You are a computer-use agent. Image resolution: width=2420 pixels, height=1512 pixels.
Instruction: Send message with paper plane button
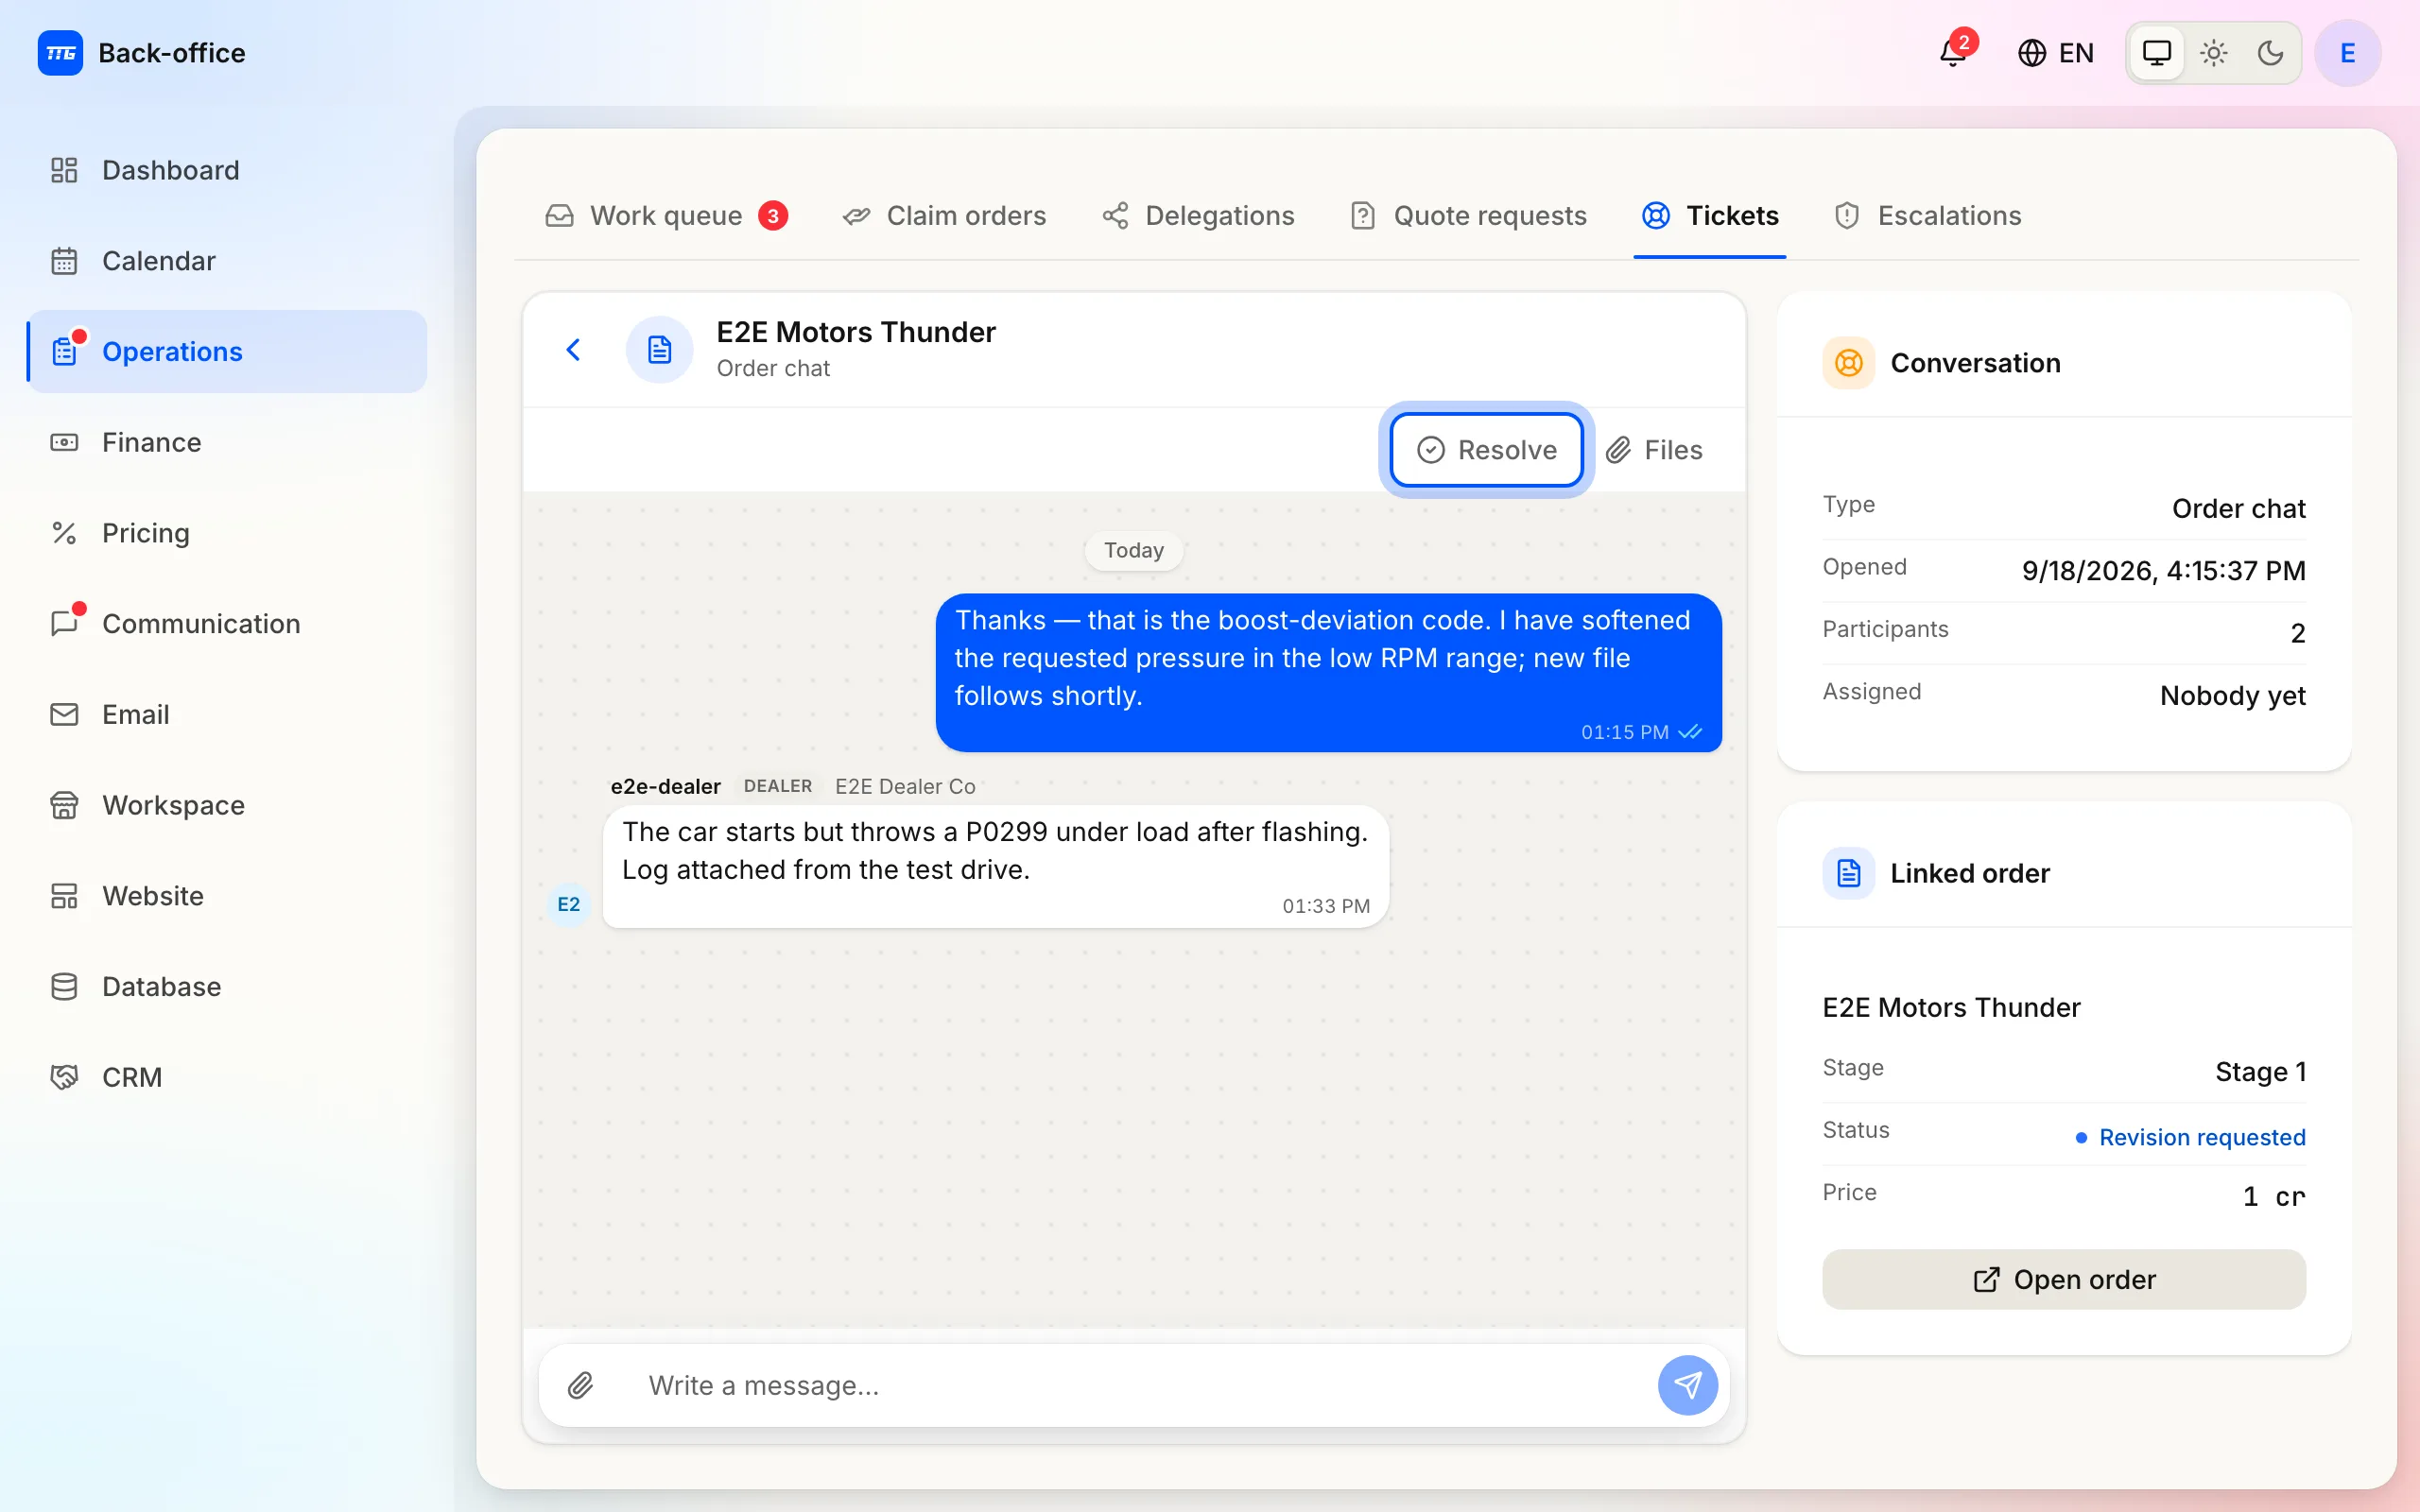coord(1687,1385)
